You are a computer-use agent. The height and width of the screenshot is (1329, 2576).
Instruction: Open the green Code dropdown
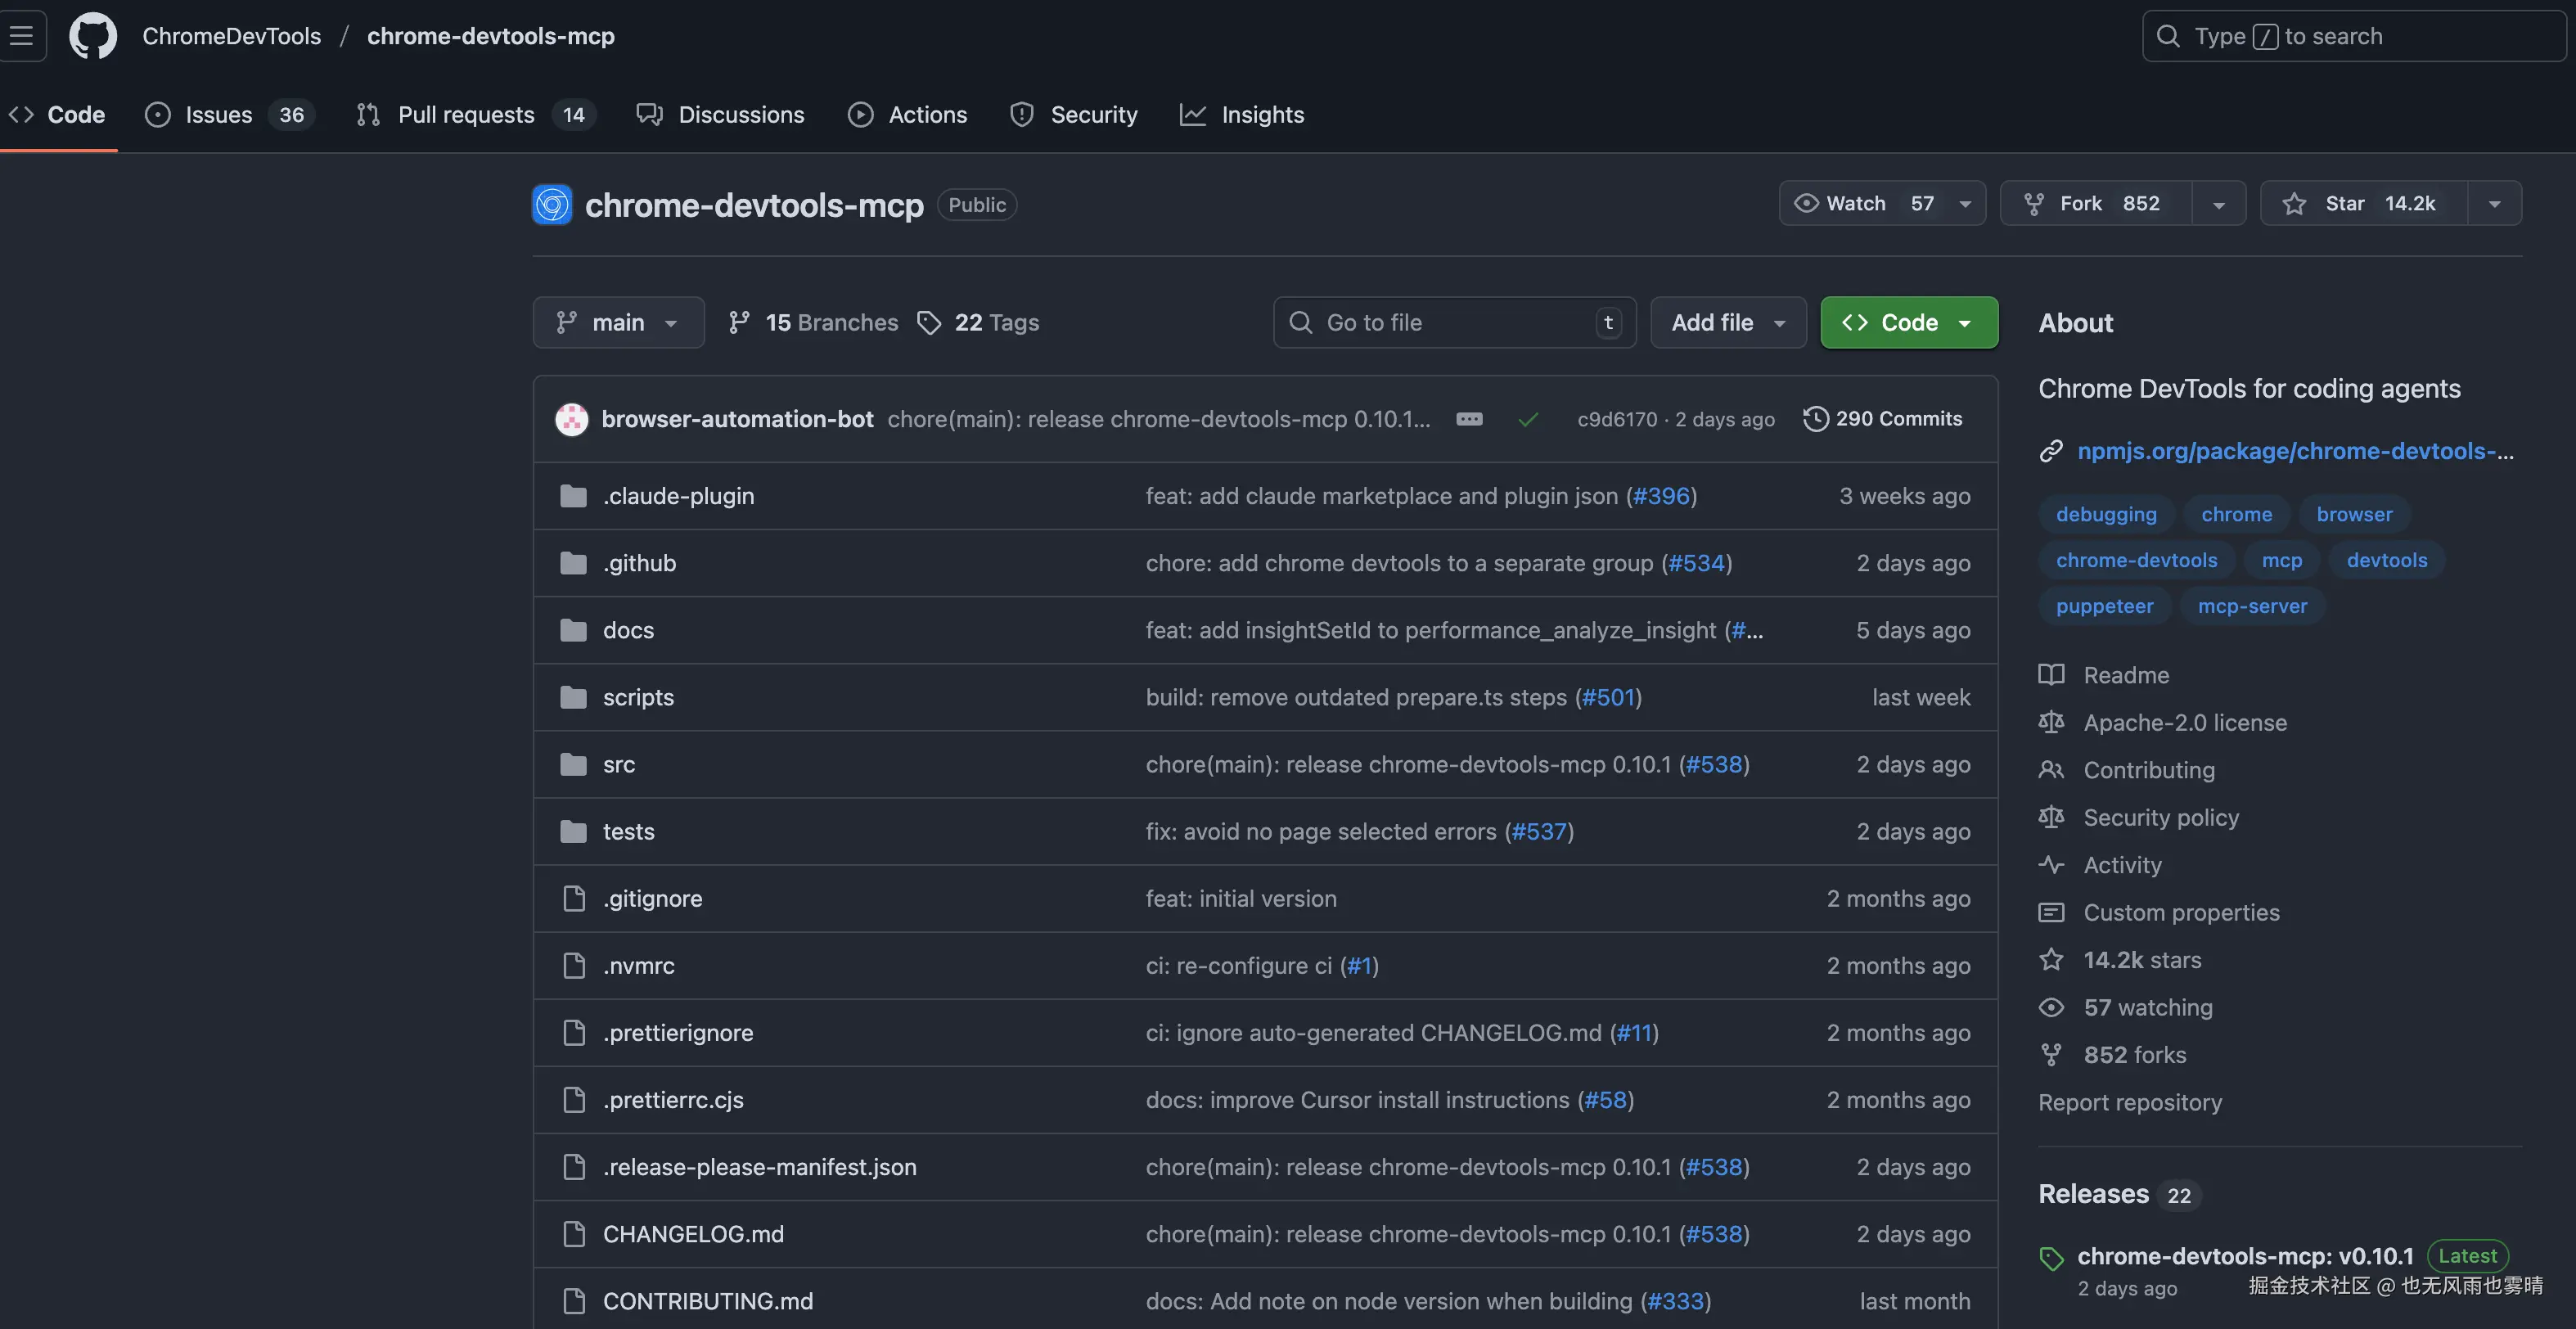coord(1908,322)
